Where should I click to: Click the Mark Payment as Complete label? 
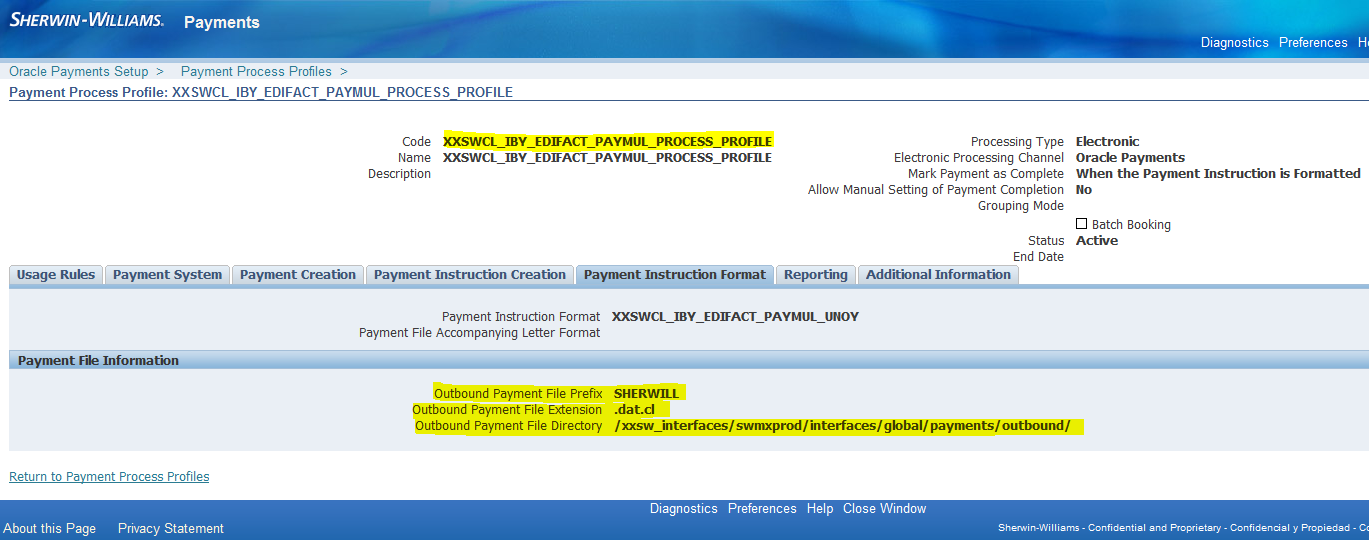tap(986, 174)
